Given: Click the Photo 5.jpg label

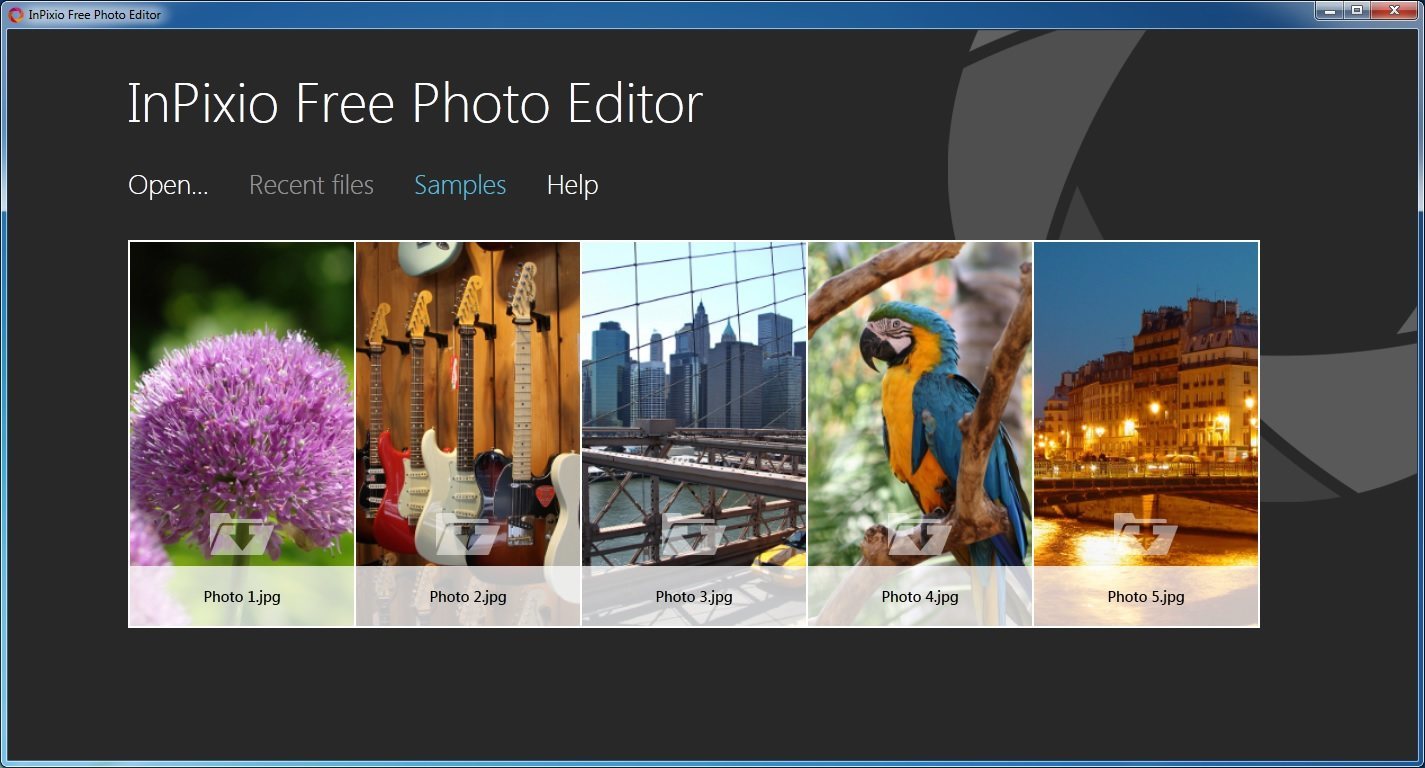Looking at the screenshot, I should point(1146,597).
